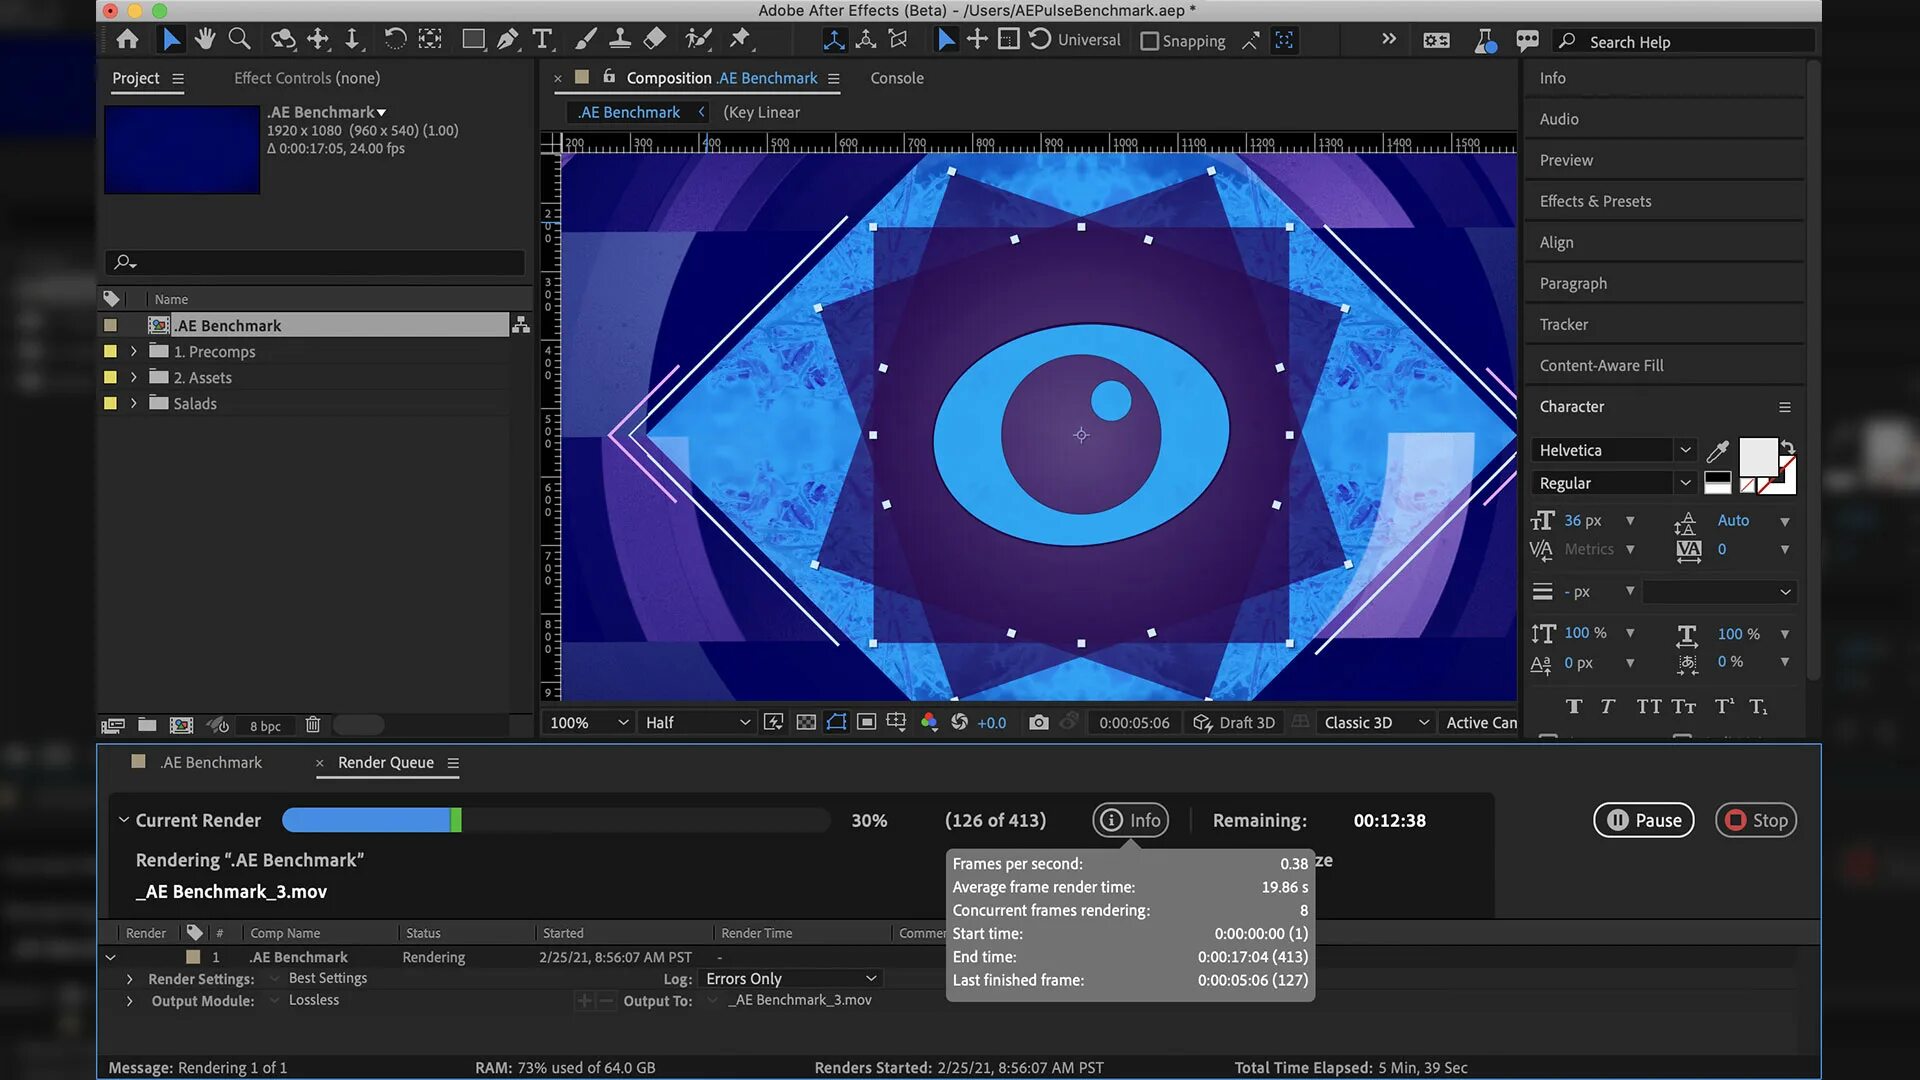Open the Half resolution dropdown
This screenshot has width=1920, height=1080.
(x=697, y=722)
